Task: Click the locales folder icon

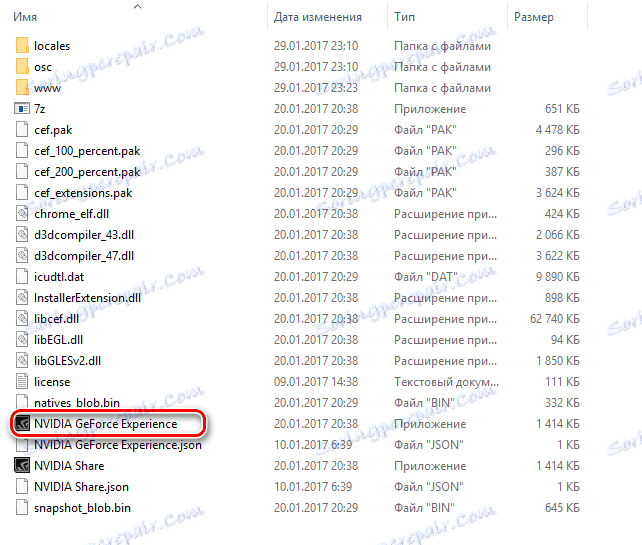Action: coord(22,45)
